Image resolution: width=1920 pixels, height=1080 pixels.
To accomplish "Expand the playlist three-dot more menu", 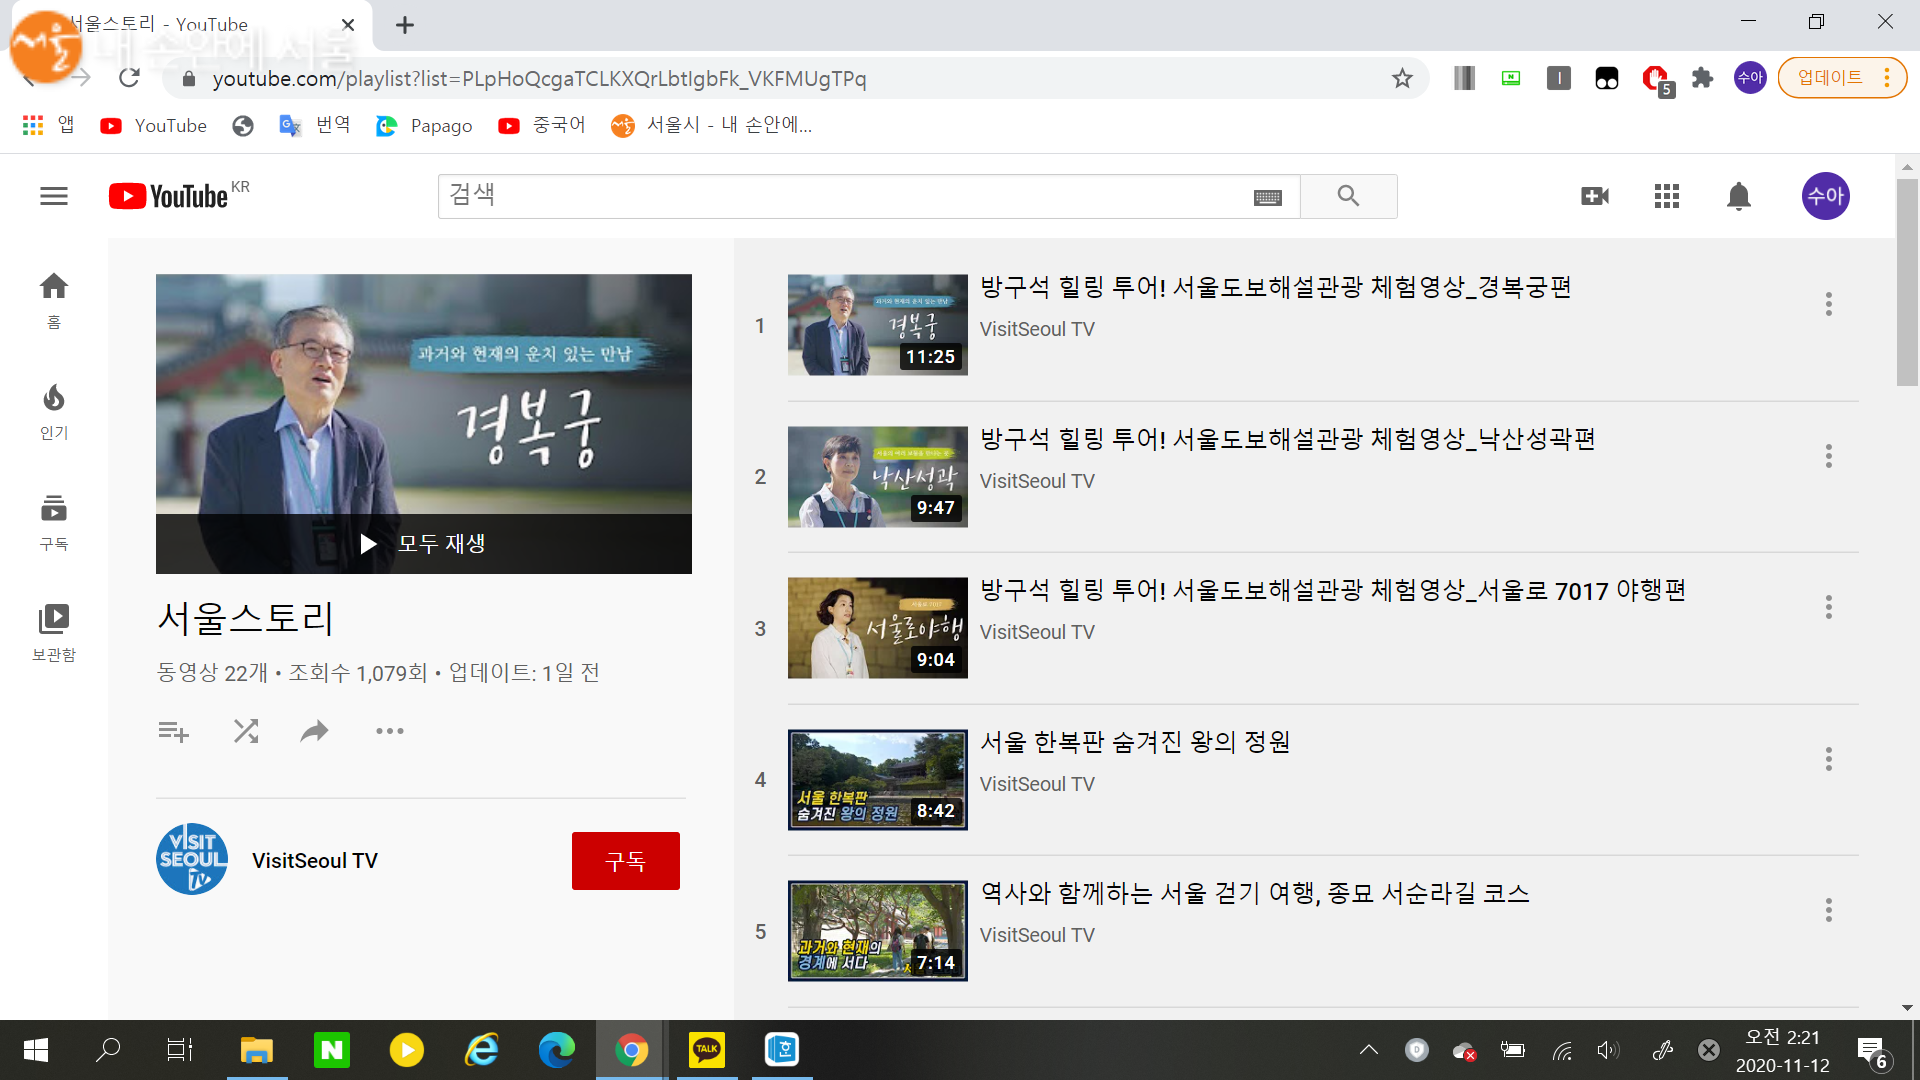I will (390, 731).
